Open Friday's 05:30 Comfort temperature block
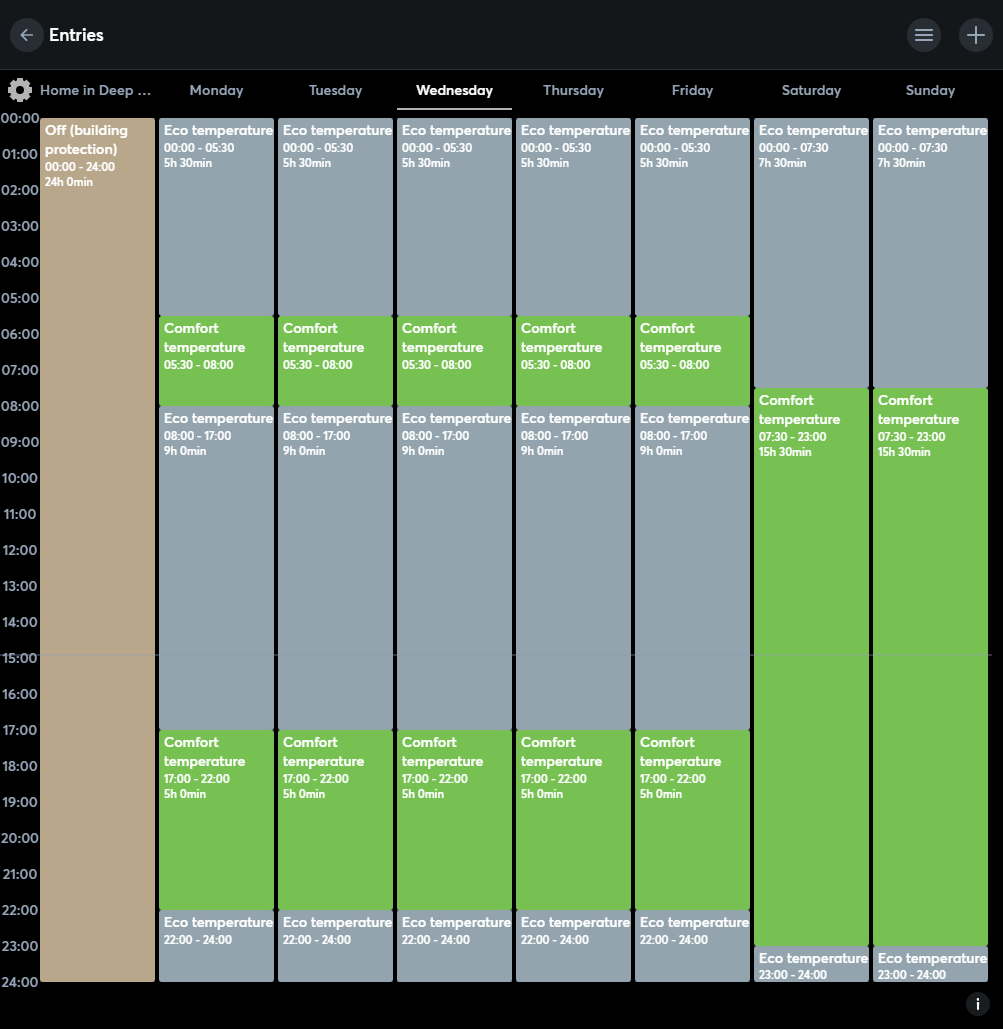Viewport: 1003px width, 1029px height. click(692, 360)
